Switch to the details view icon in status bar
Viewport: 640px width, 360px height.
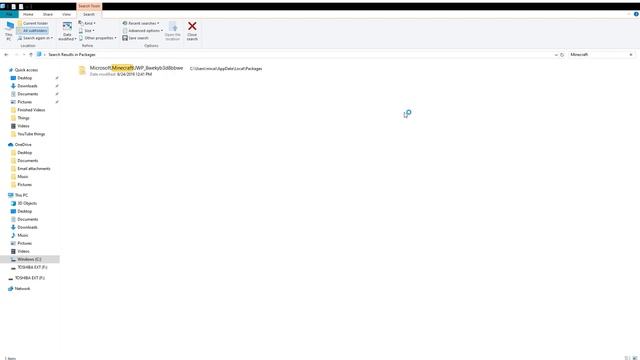627,358
